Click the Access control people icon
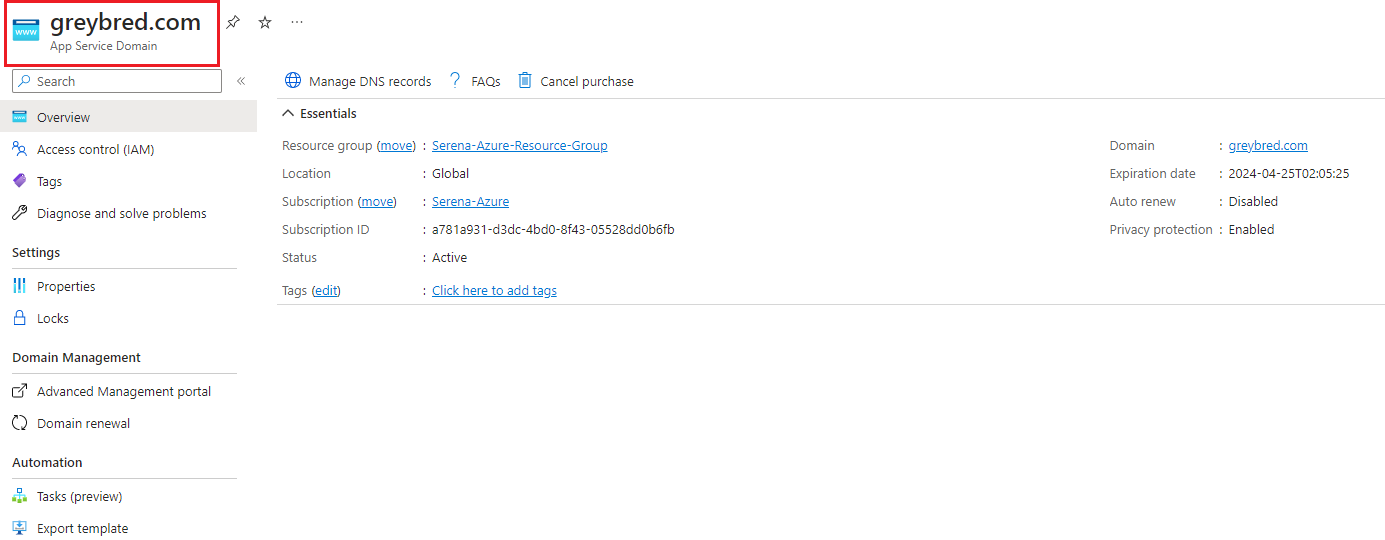Image resolution: width=1385 pixels, height=540 pixels. pos(19,149)
